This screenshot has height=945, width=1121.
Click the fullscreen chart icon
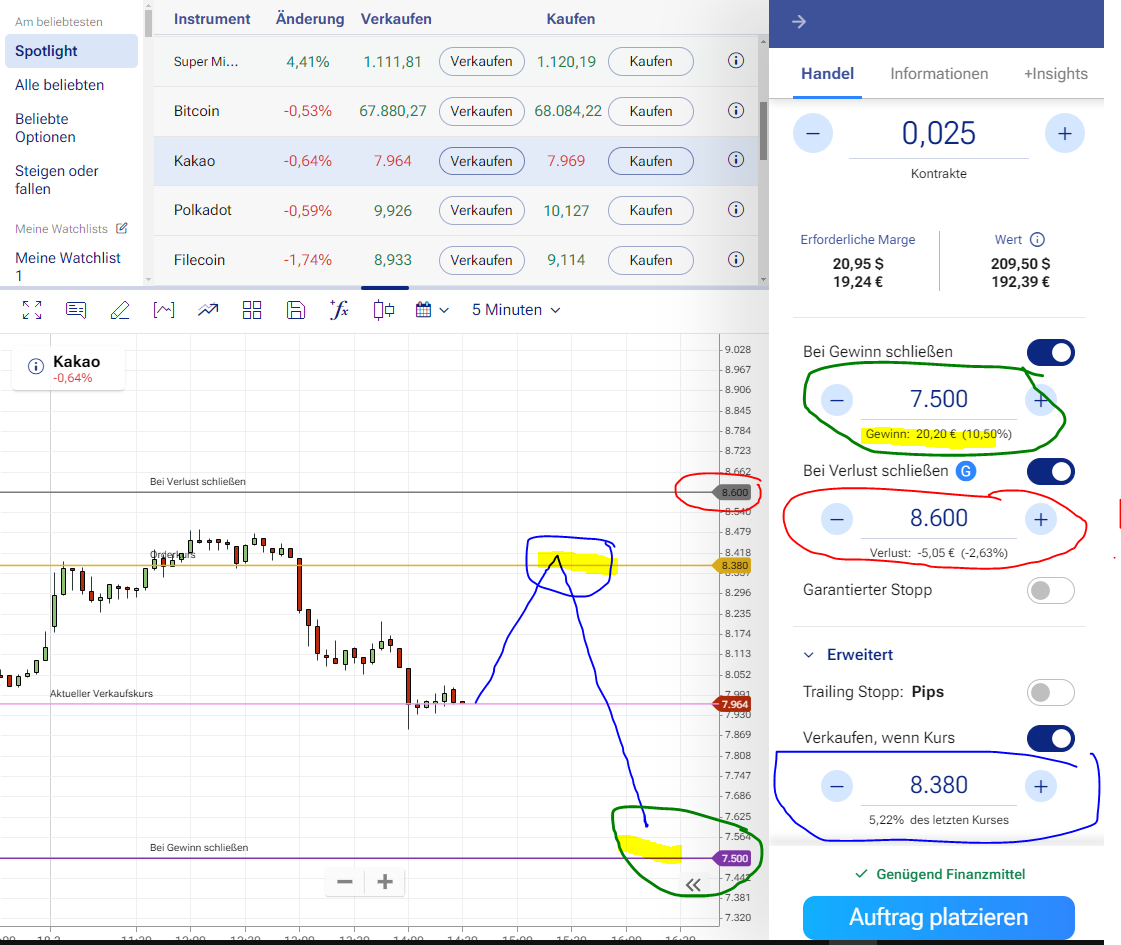[32, 310]
